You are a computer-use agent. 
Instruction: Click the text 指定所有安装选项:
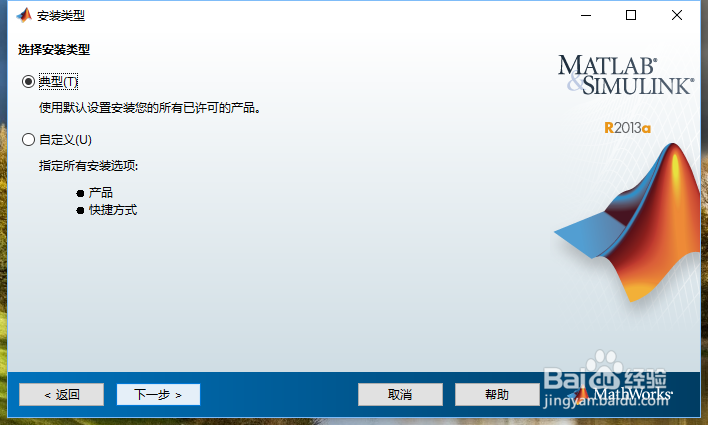click(88, 166)
